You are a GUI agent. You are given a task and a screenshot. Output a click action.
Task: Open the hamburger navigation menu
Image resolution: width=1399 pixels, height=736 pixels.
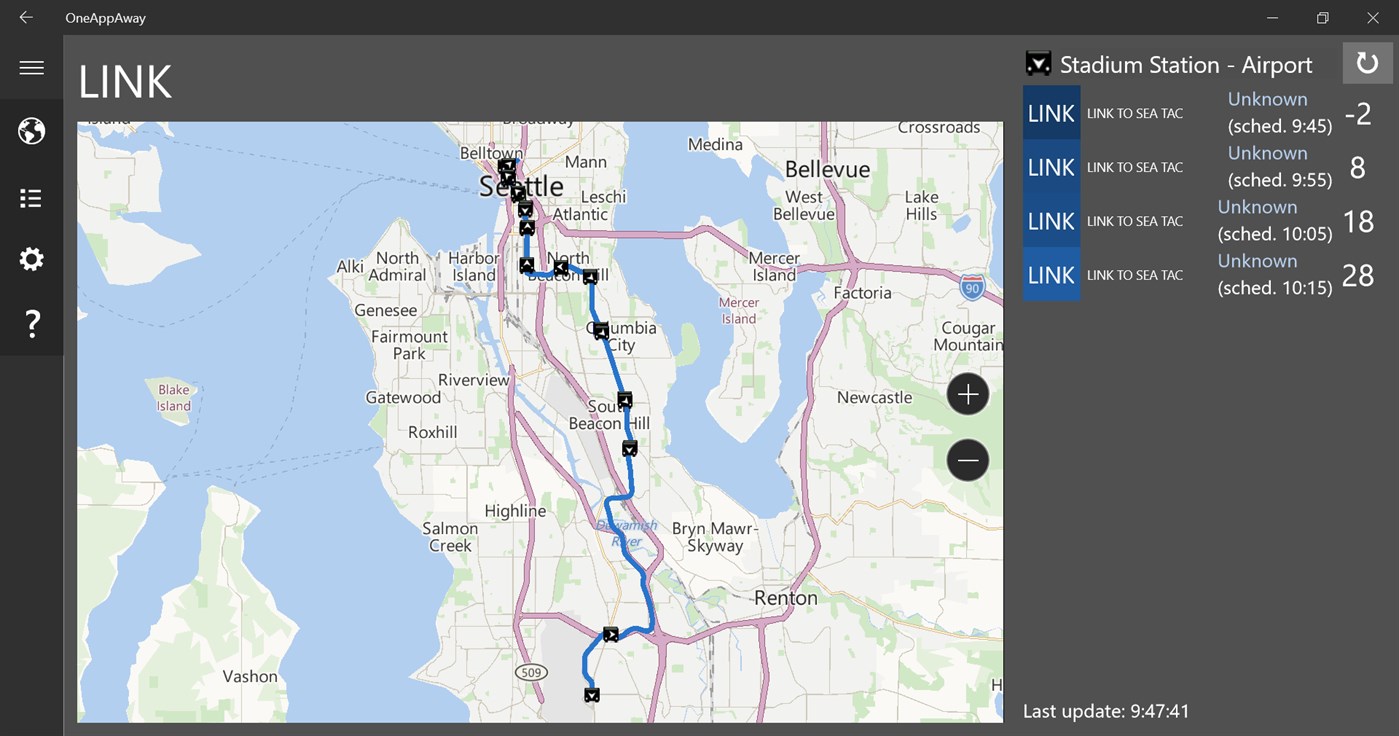pyautogui.click(x=31, y=68)
